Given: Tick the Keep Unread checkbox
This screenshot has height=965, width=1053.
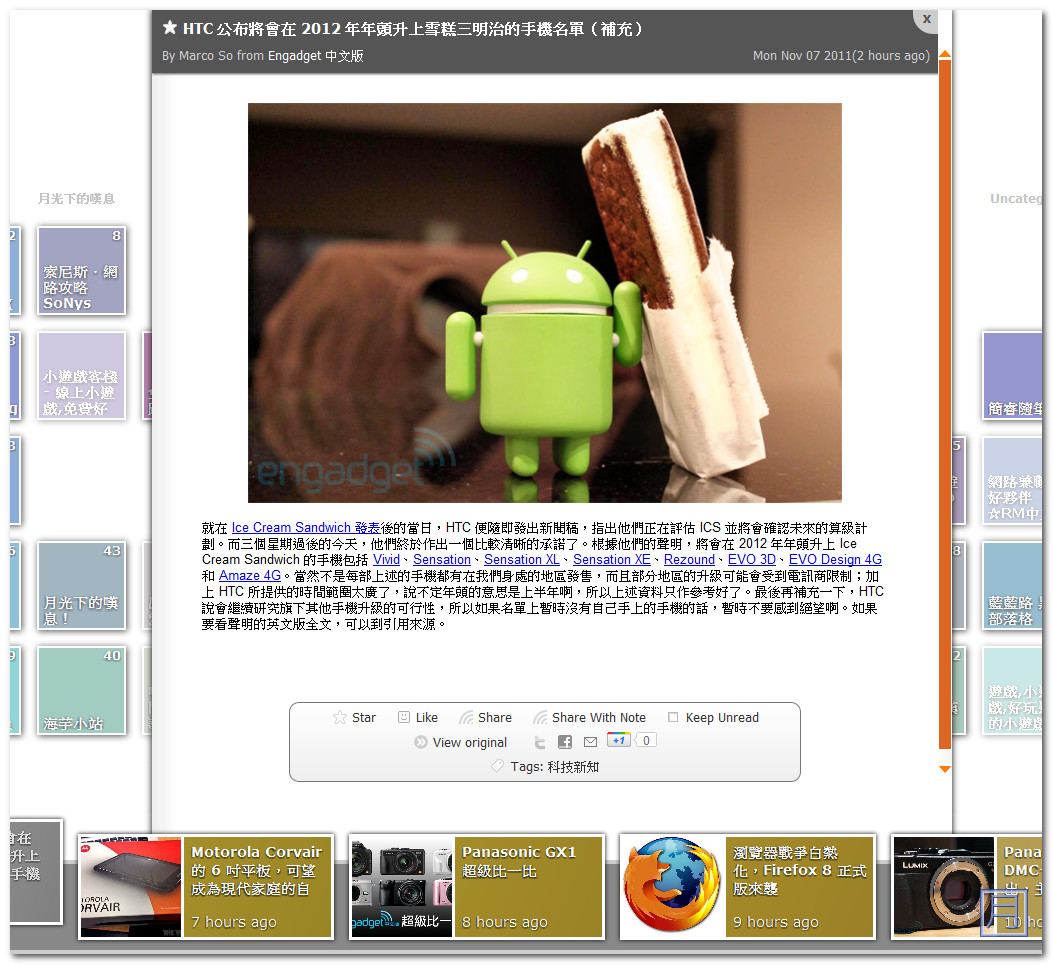Looking at the screenshot, I should click(x=673, y=717).
